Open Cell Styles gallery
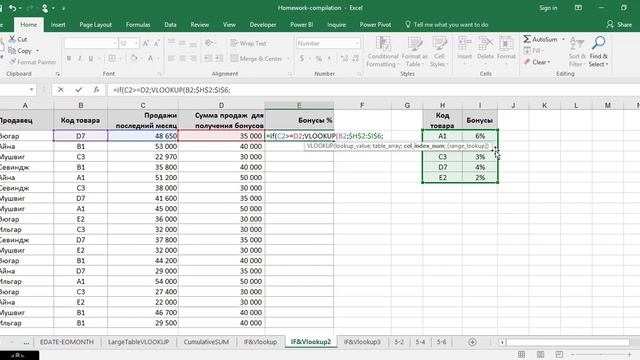The height and width of the screenshot is (360, 640). click(439, 52)
